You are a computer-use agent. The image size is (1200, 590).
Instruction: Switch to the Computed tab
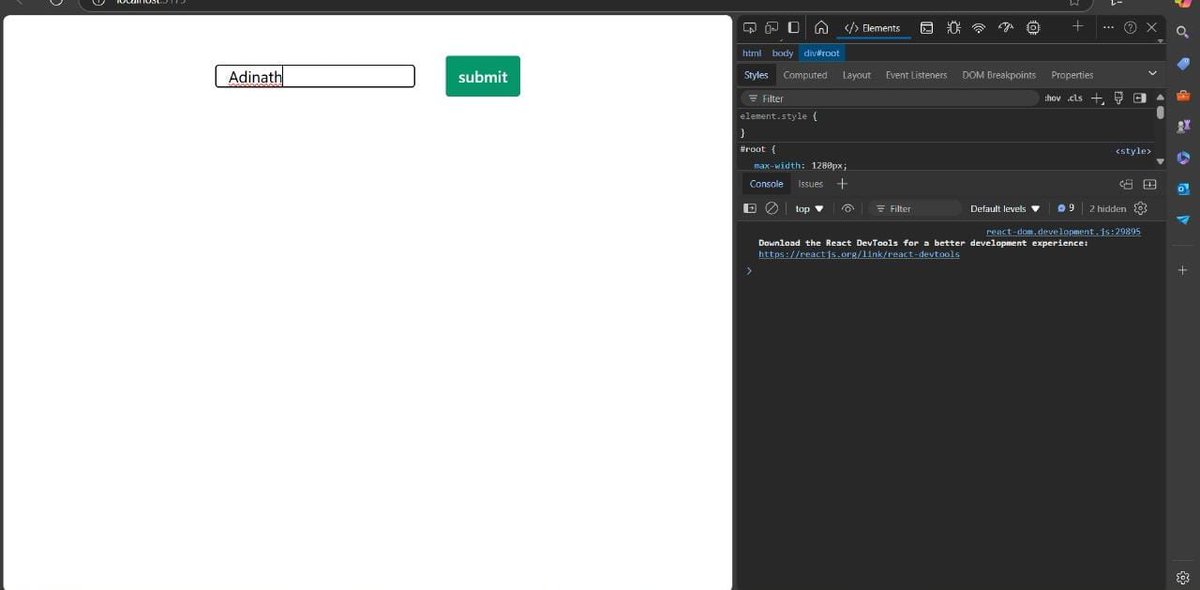[x=805, y=74]
